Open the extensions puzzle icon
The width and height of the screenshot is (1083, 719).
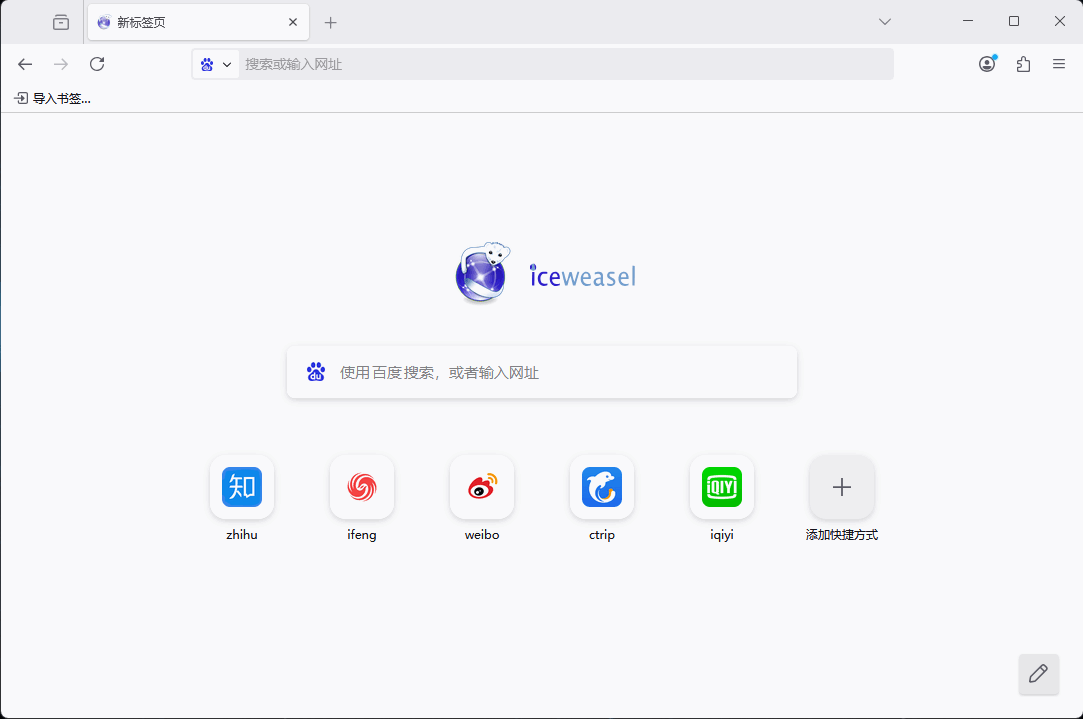pyautogui.click(x=1023, y=64)
